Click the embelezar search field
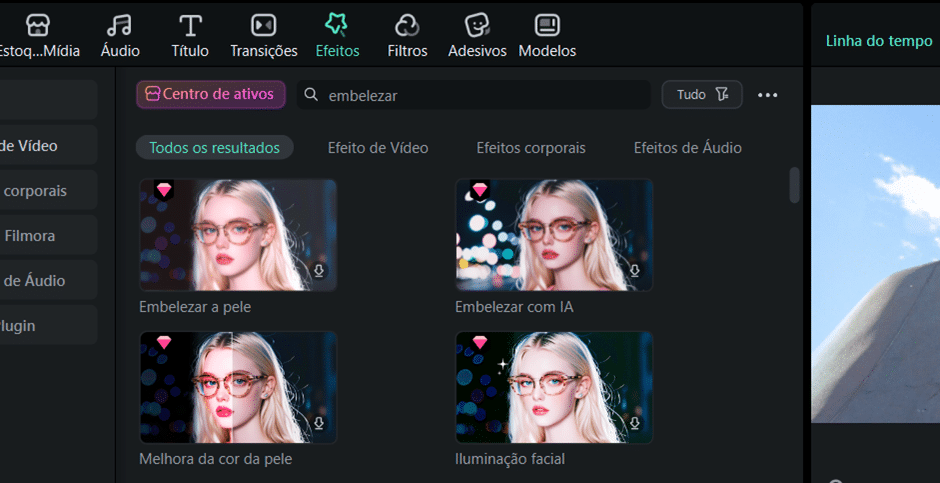Viewport: 940px width, 483px height. click(480, 95)
